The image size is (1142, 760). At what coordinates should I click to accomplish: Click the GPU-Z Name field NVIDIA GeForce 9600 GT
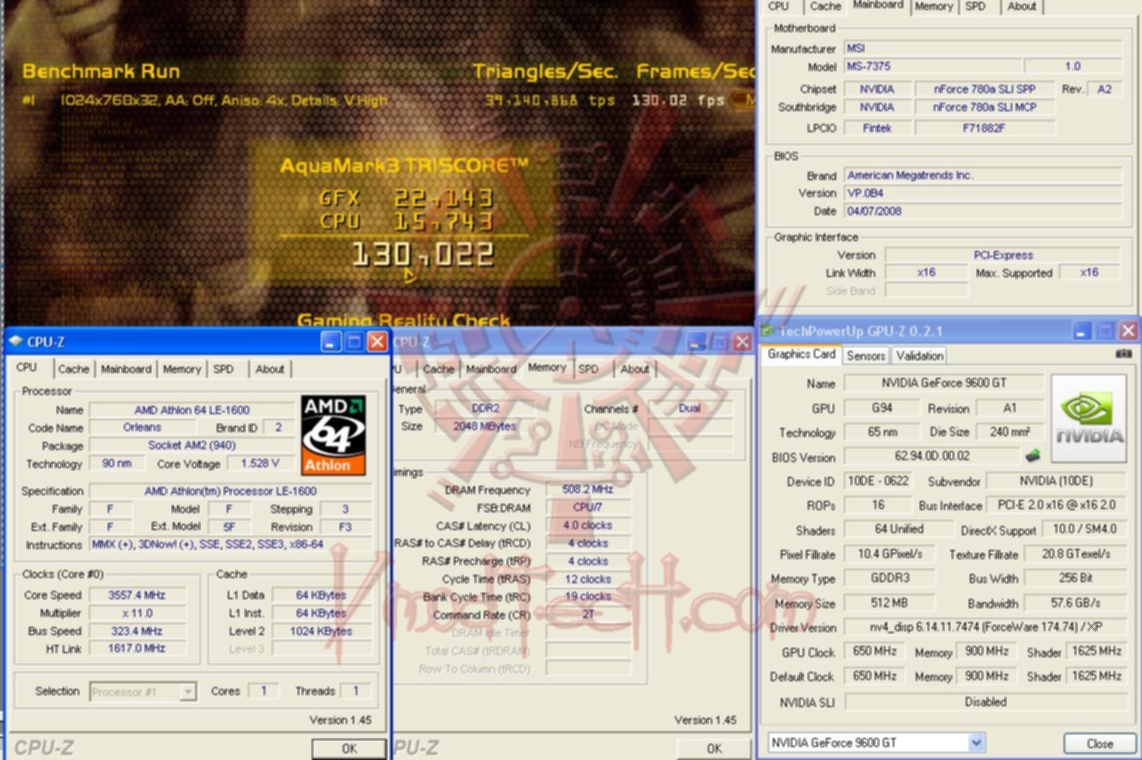[x=943, y=383]
